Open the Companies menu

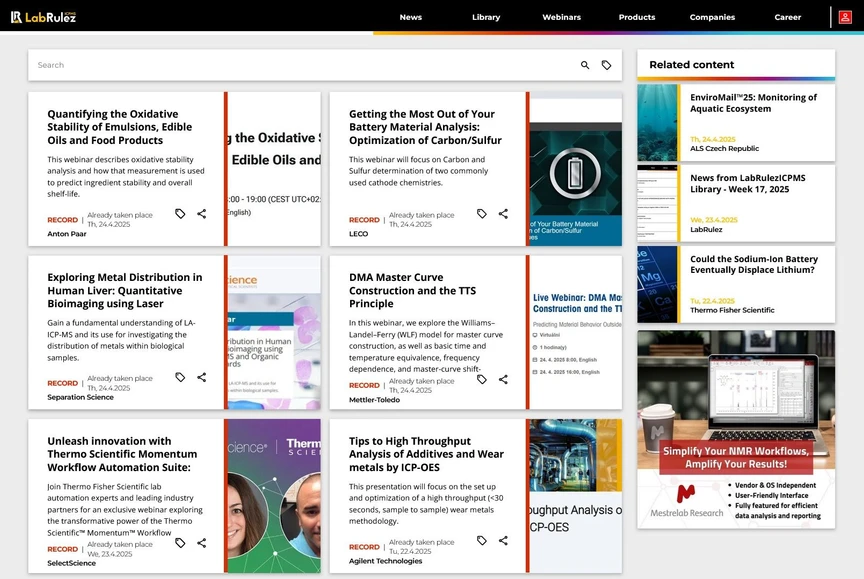pos(712,17)
